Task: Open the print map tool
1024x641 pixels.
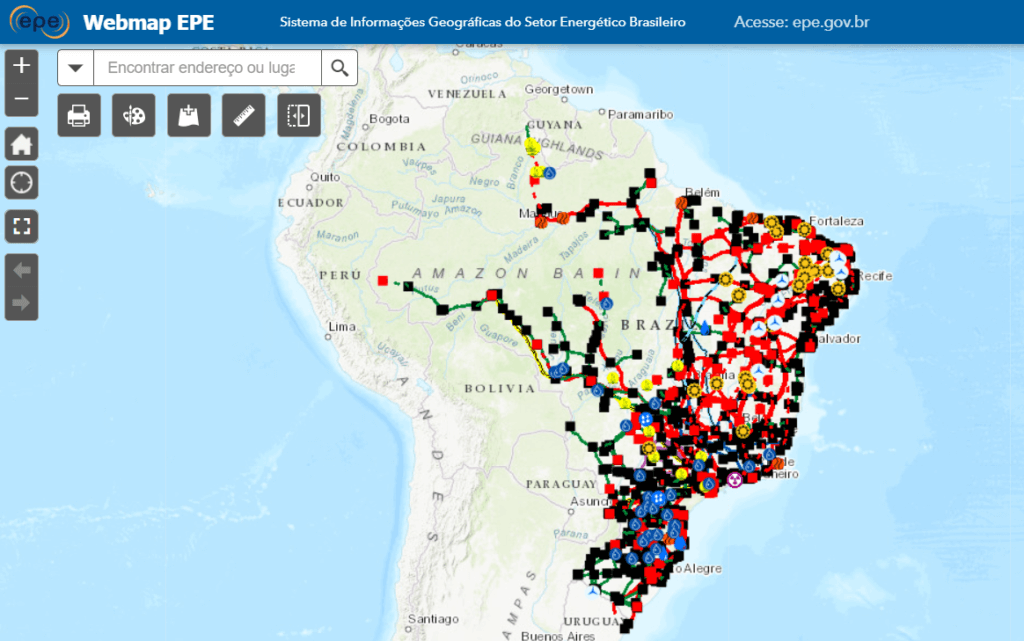Action: tap(79, 116)
